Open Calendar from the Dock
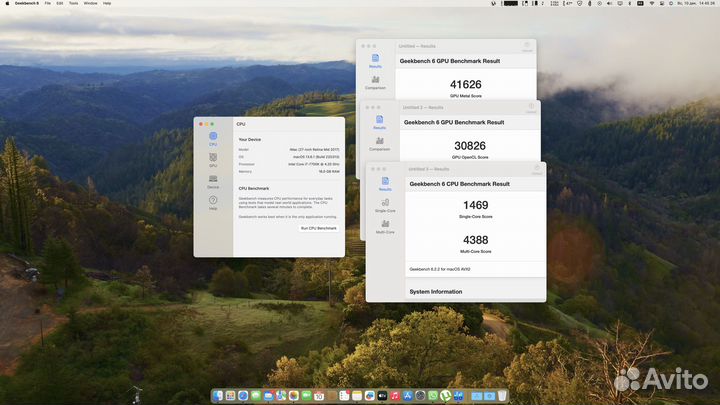 (x=319, y=395)
